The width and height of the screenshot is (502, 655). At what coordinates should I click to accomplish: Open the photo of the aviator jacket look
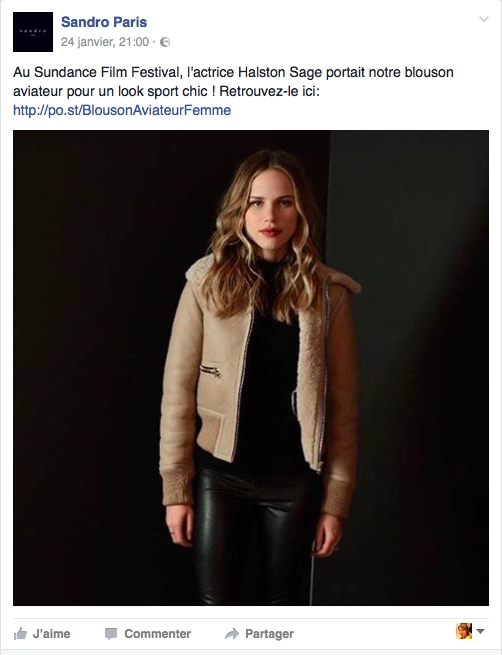(251, 368)
